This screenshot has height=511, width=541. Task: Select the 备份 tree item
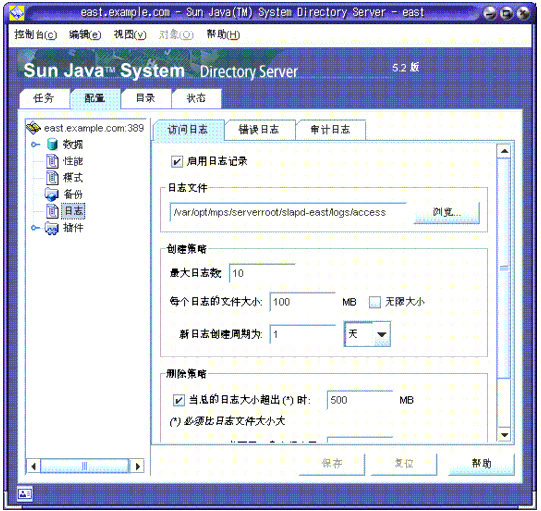coord(73,194)
